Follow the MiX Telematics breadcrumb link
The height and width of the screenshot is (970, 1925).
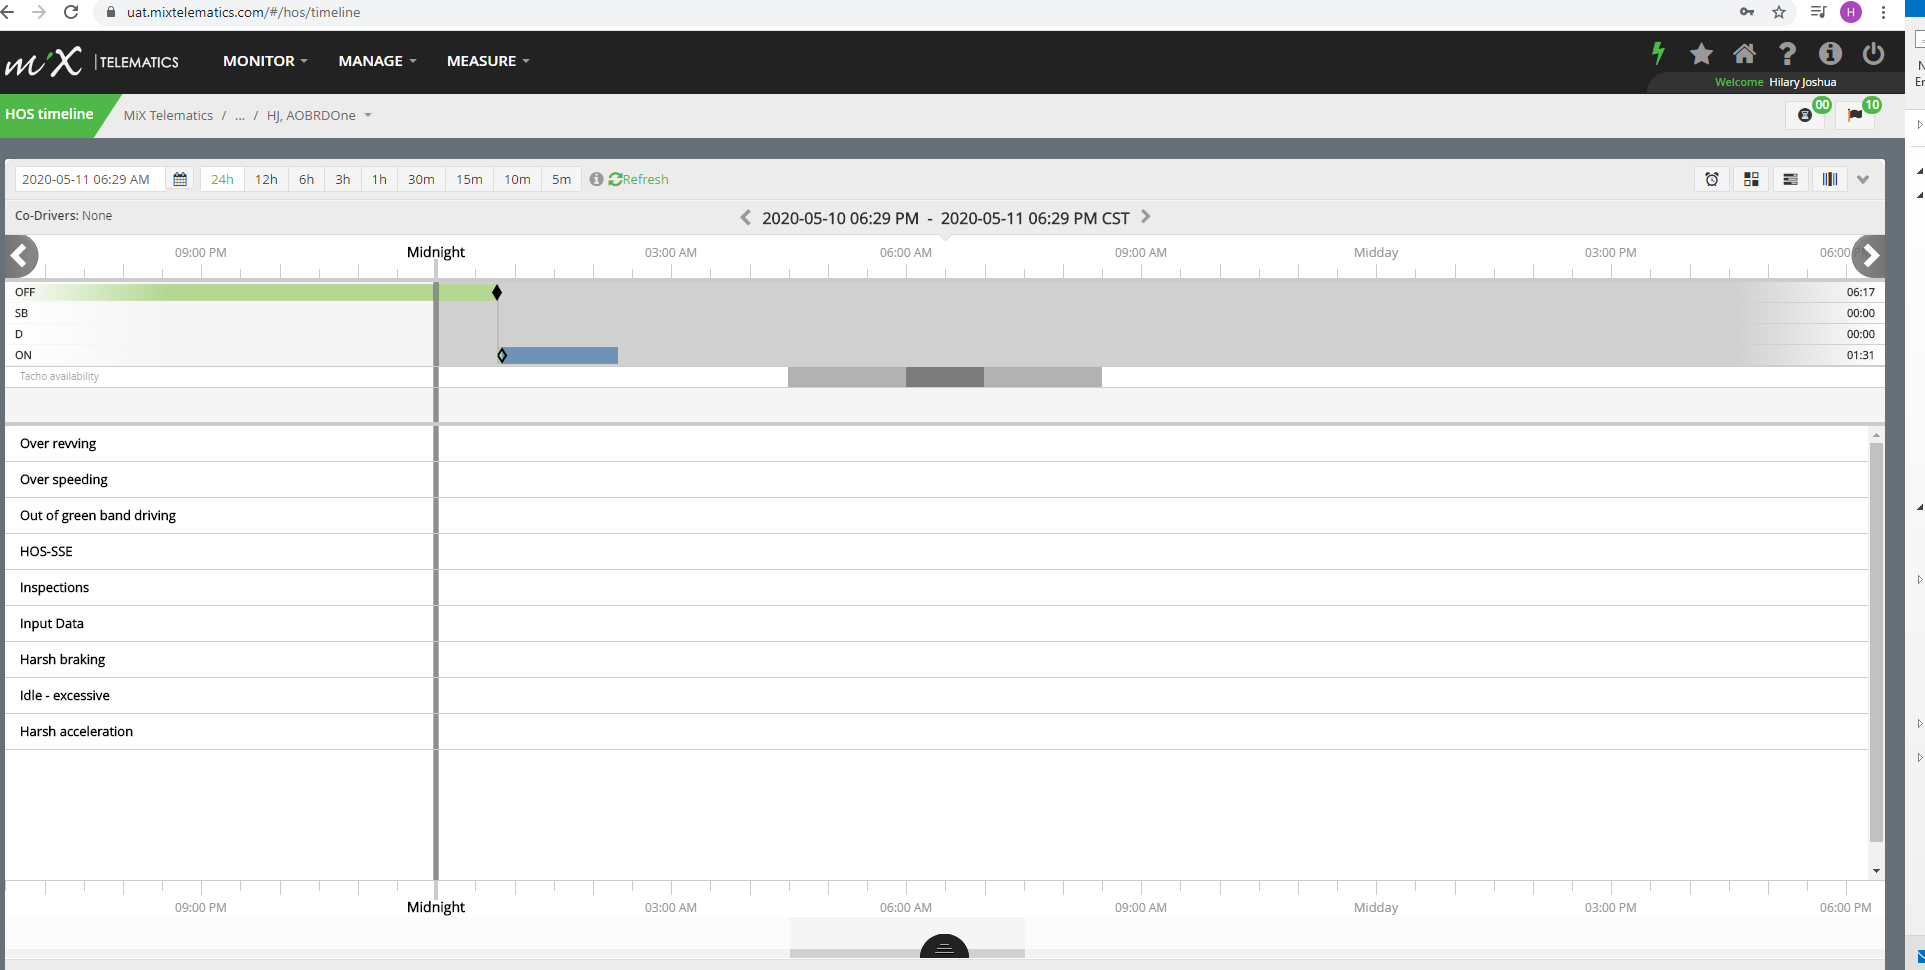(168, 116)
